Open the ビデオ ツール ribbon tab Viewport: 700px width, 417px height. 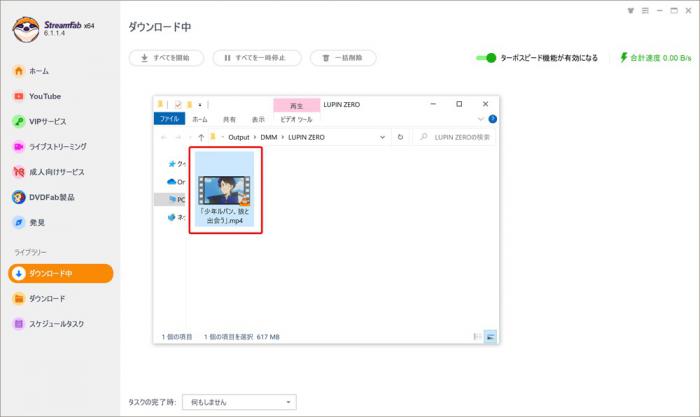296,119
